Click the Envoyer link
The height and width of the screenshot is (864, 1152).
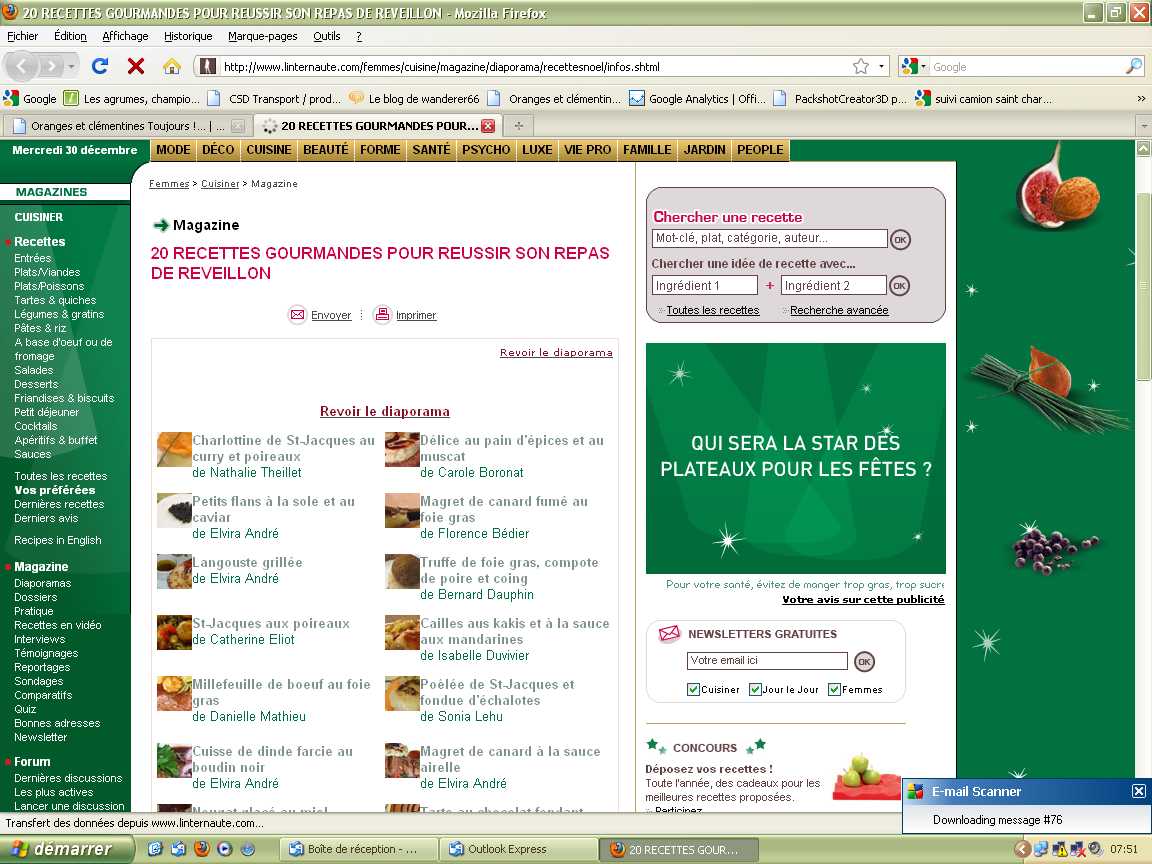click(x=331, y=315)
